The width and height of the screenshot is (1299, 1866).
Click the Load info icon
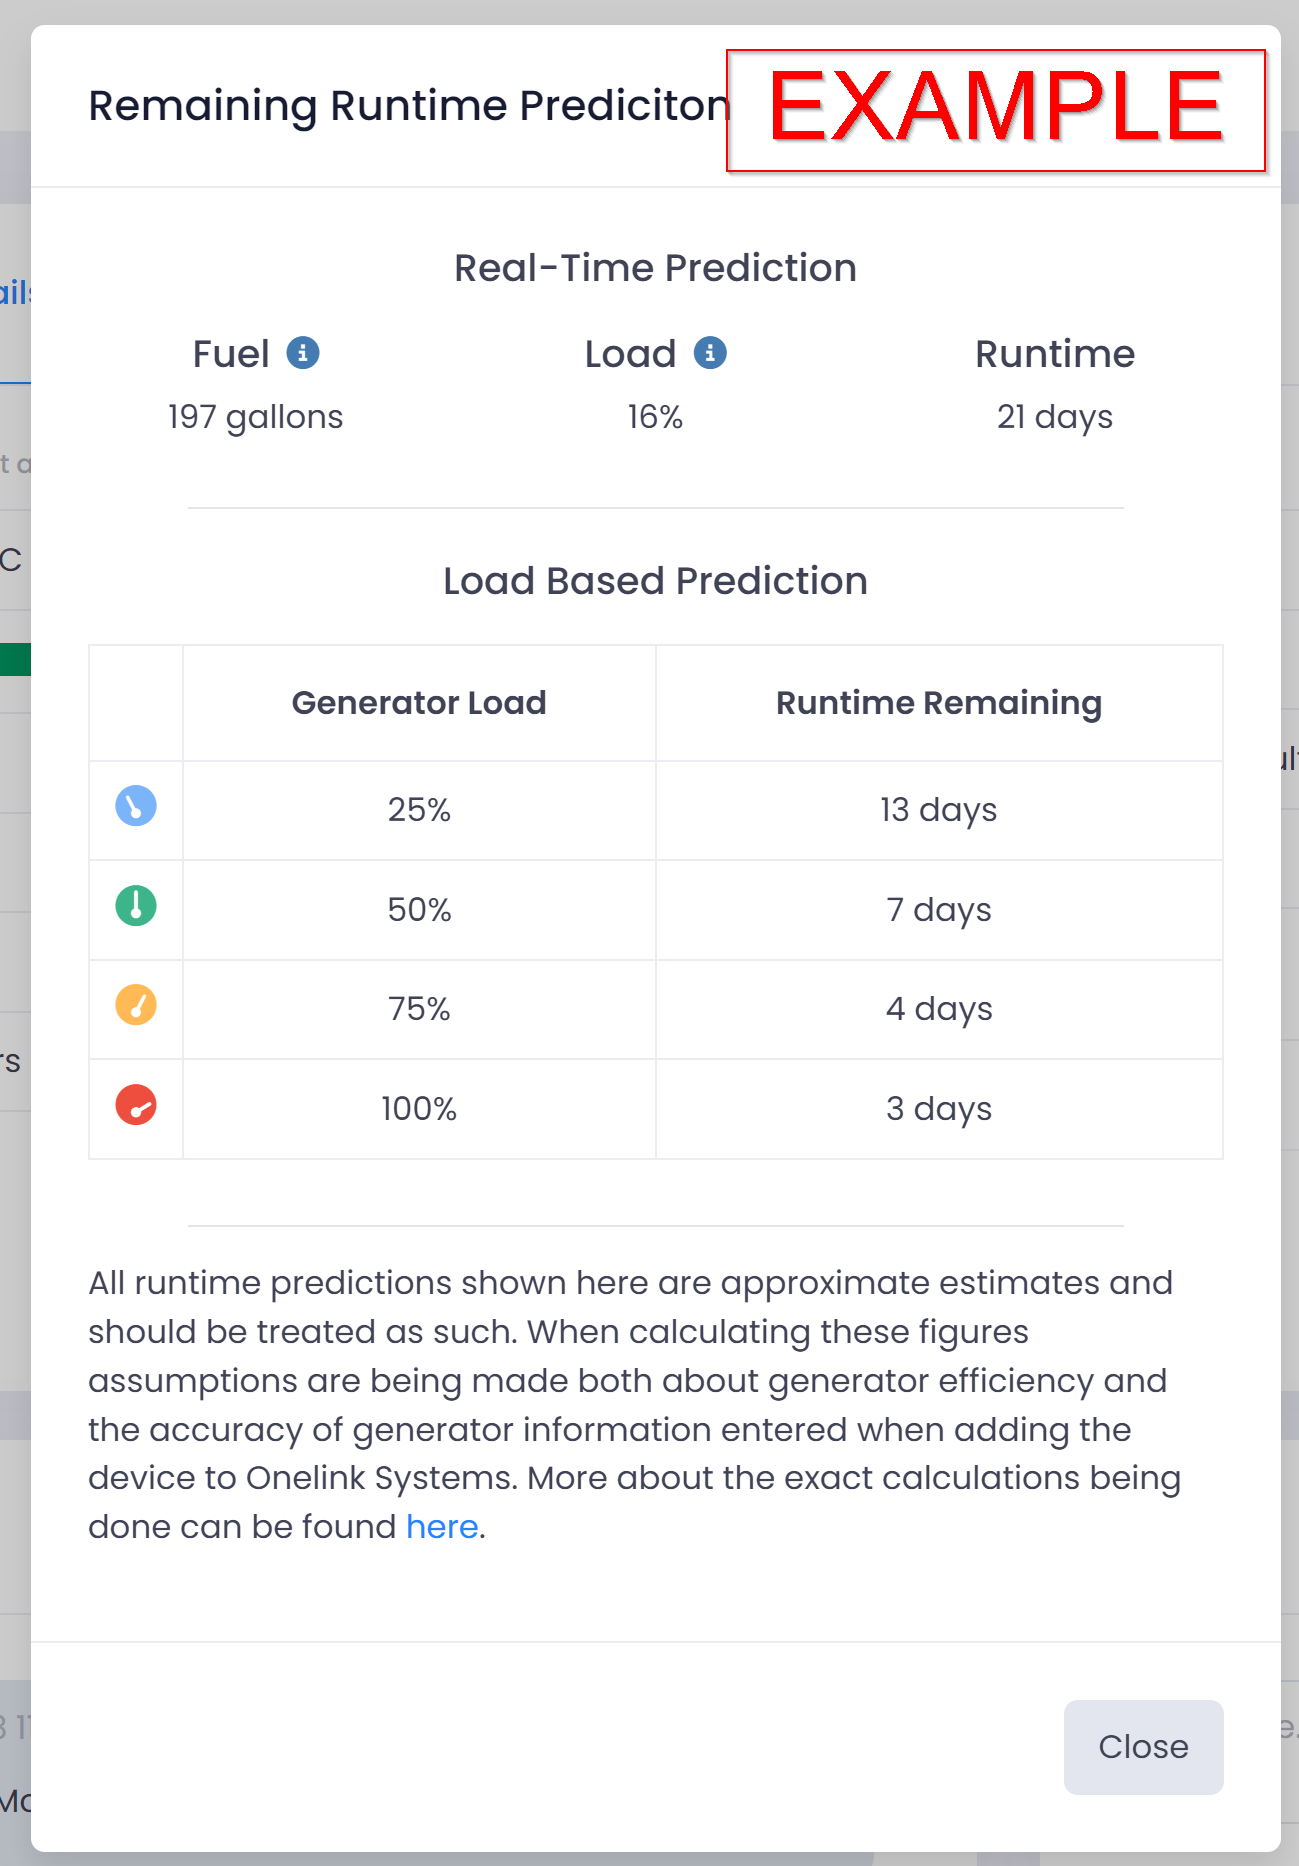pos(710,353)
